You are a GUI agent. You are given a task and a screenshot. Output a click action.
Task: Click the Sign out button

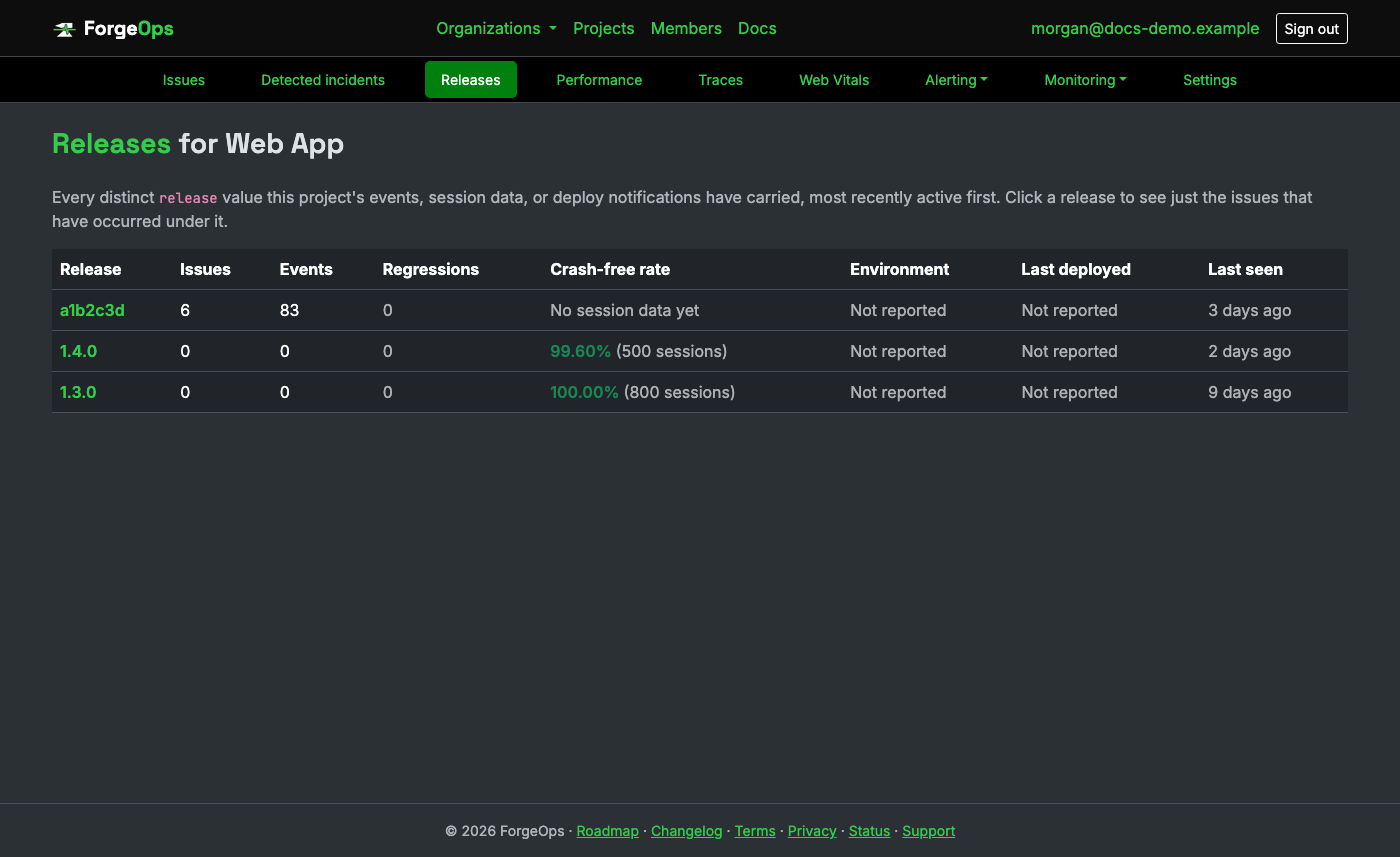point(1311,28)
